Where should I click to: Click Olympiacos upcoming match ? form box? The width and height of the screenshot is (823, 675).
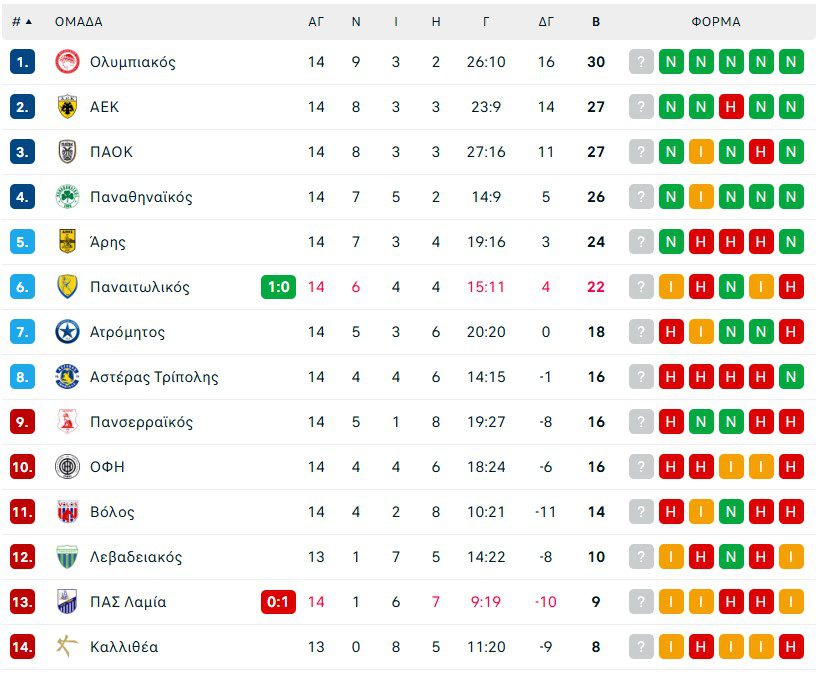click(641, 62)
